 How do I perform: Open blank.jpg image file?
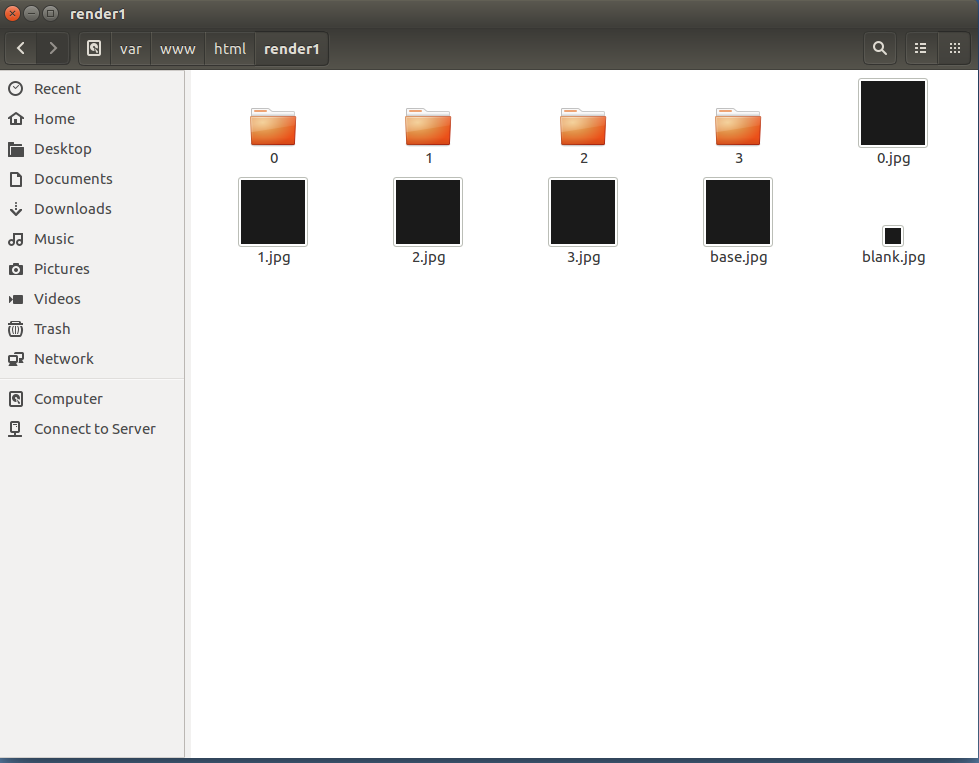892,236
